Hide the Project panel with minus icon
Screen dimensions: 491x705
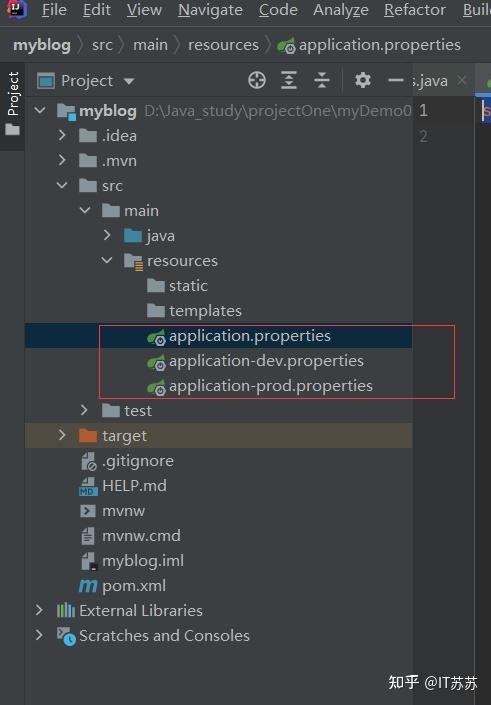point(396,80)
